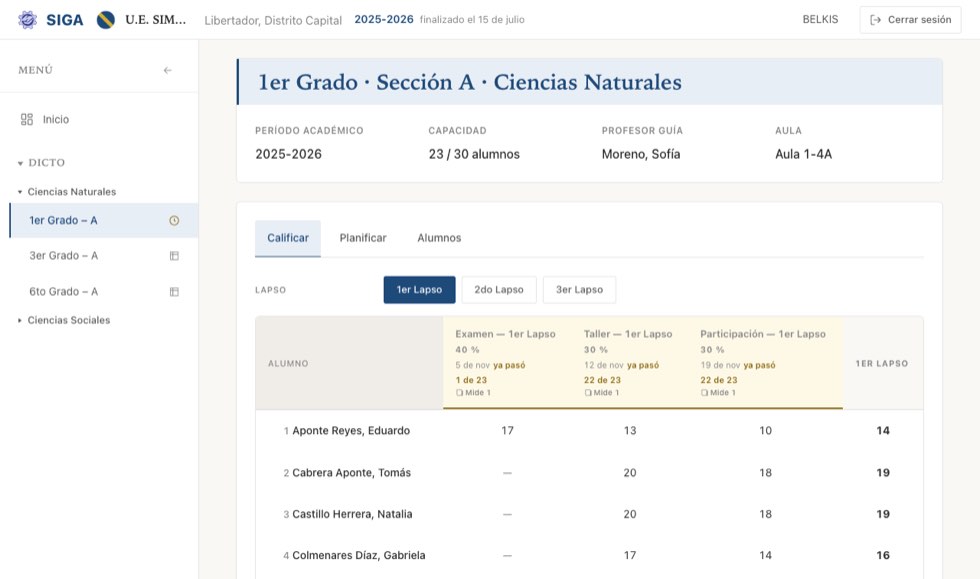Click the Mide 1 icon under Examen
Image resolution: width=980 pixels, height=579 pixels.
click(459, 393)
